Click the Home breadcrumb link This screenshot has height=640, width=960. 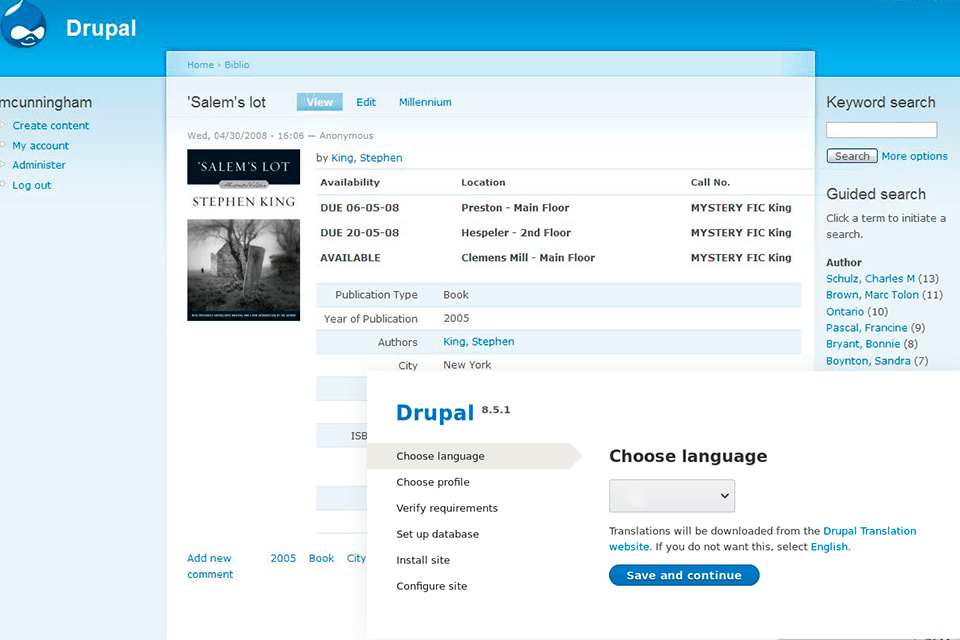200,65
